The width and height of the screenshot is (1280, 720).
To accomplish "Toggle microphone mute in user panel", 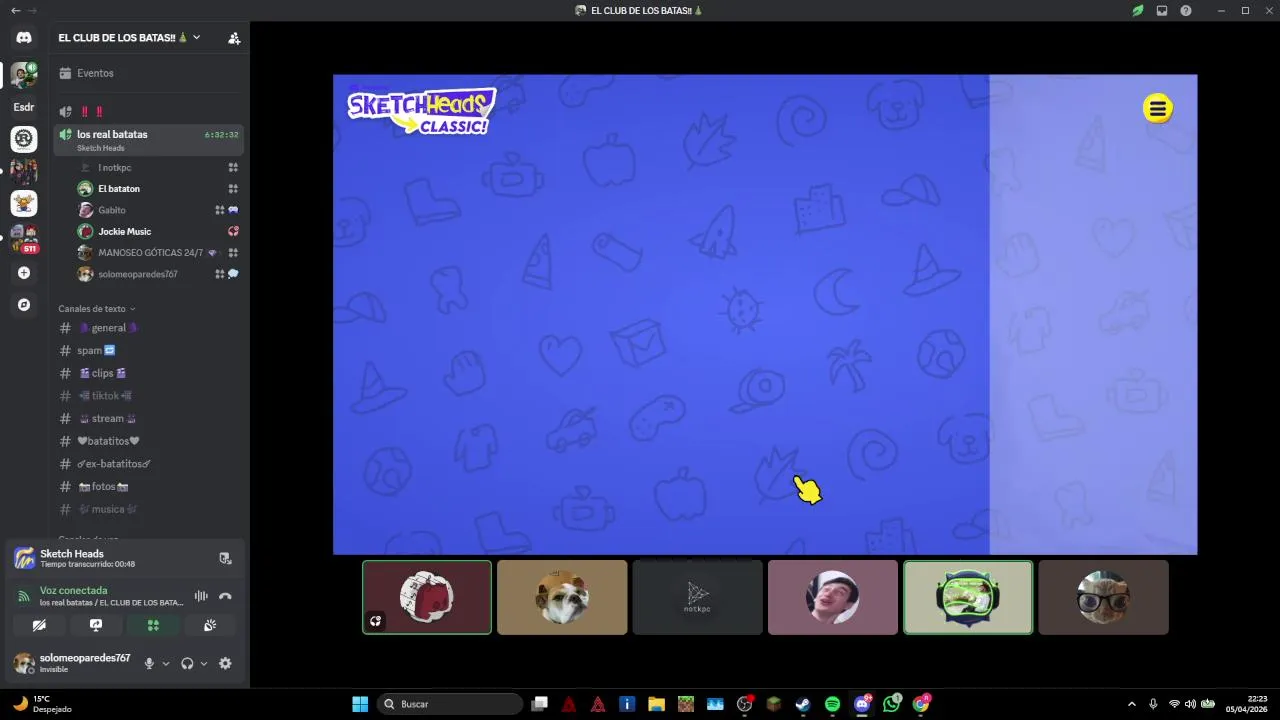I will 149,663.
